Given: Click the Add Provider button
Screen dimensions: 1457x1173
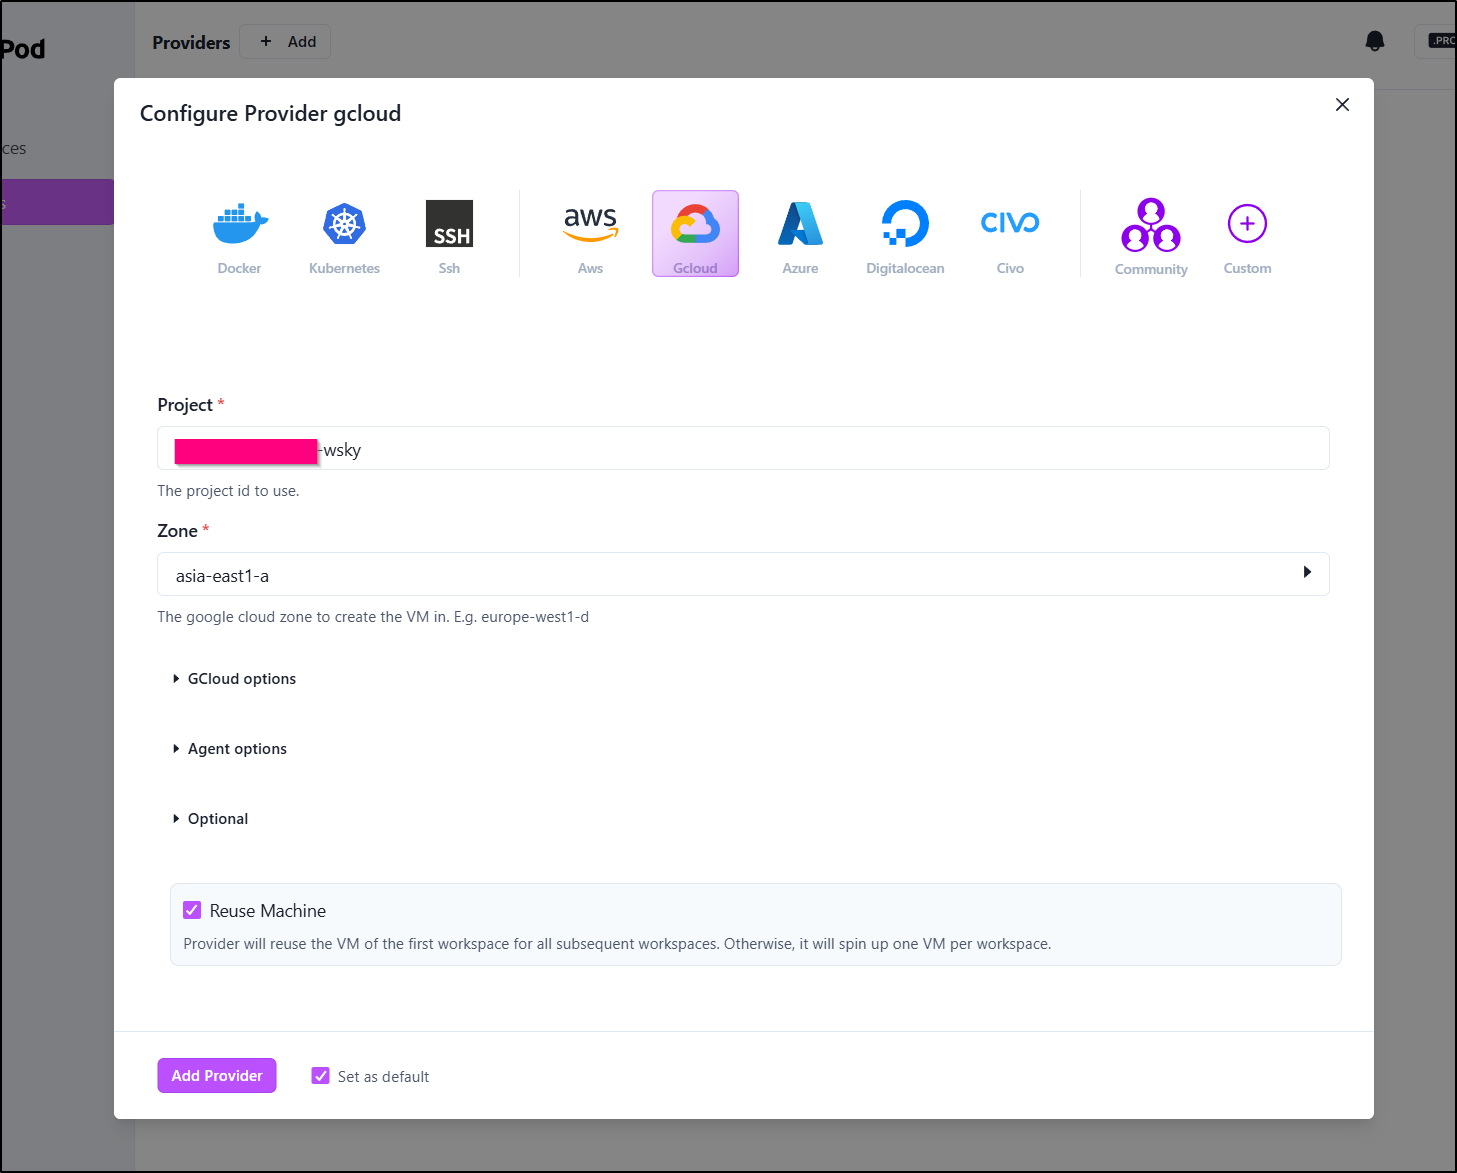Looking at the screenshot, I should [217, 1076].
